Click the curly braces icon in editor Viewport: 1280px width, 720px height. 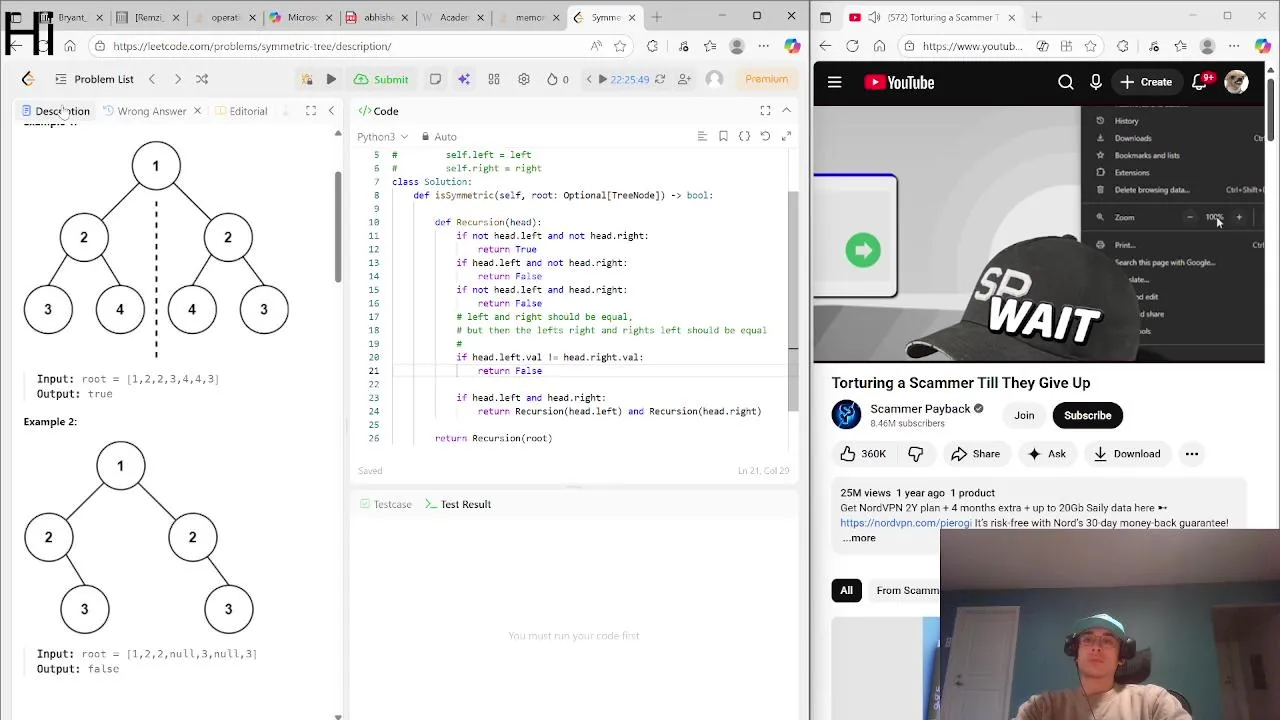[x=744, y=136]
